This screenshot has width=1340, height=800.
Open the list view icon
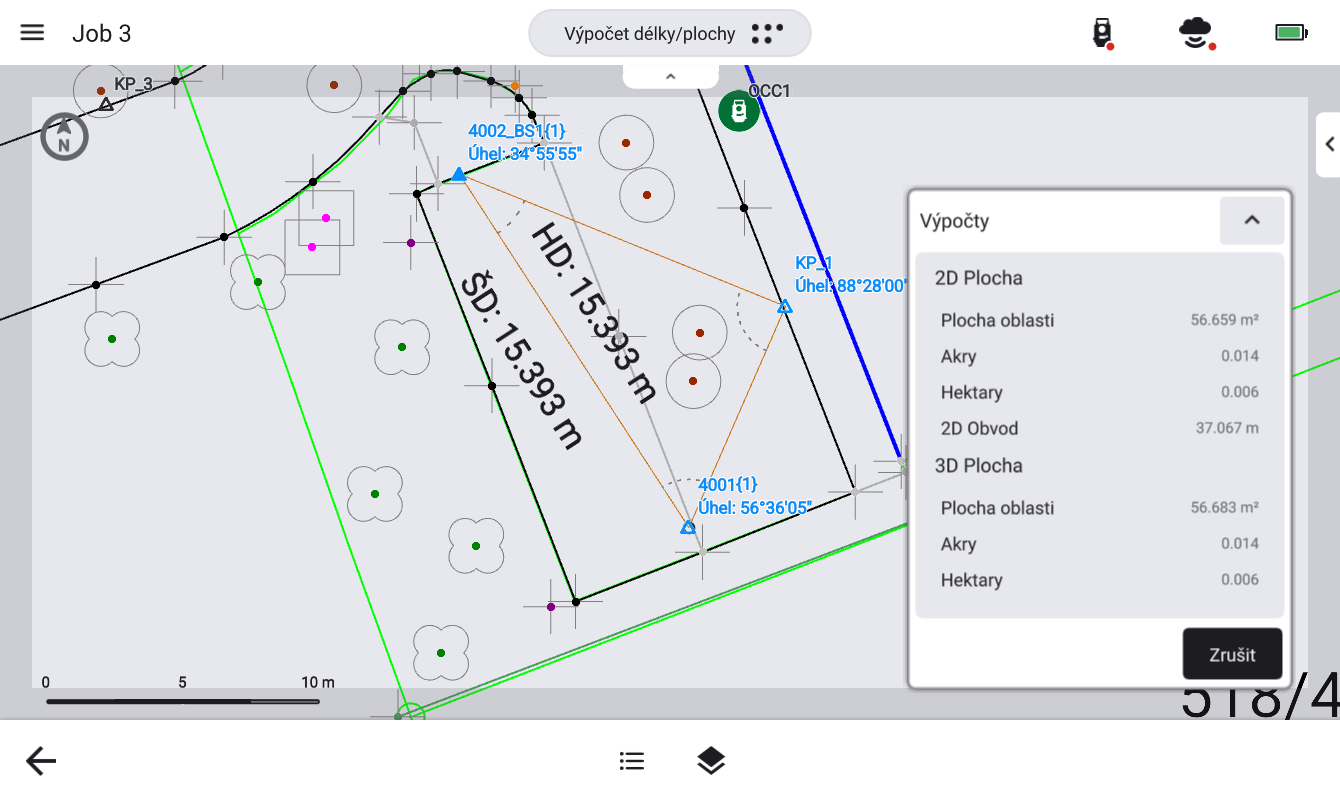coord(631,761)
